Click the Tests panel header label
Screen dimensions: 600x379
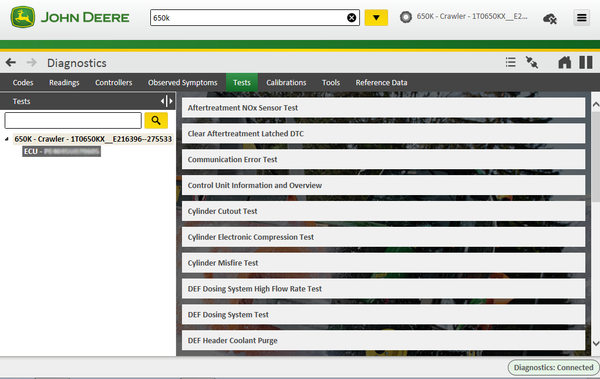pyautogui.click(x=21, y=101)
